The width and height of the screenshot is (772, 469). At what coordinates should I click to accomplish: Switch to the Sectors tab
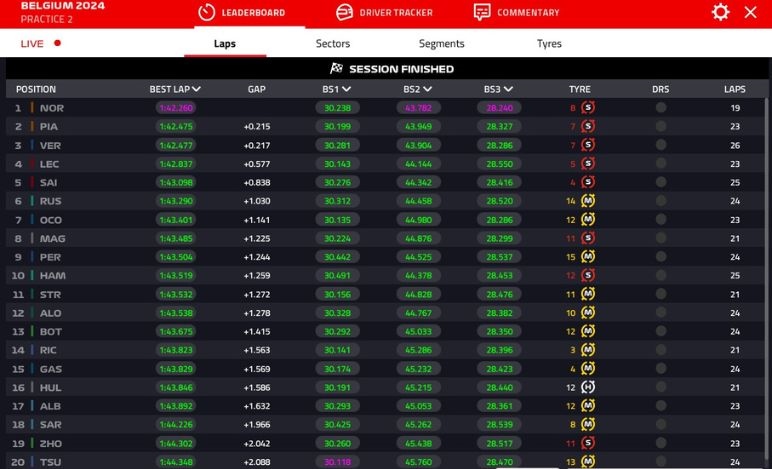333,44
